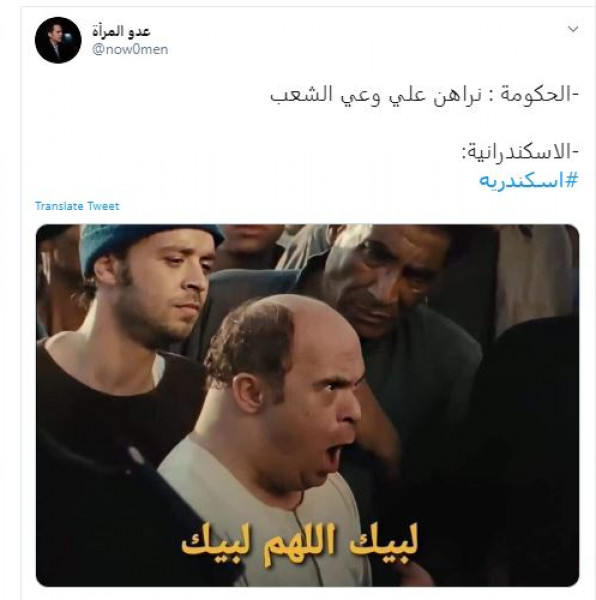Click the word Translate in Translate Tweet
Image resolution: width=596 pixels, height=600 pixels.
59,206
